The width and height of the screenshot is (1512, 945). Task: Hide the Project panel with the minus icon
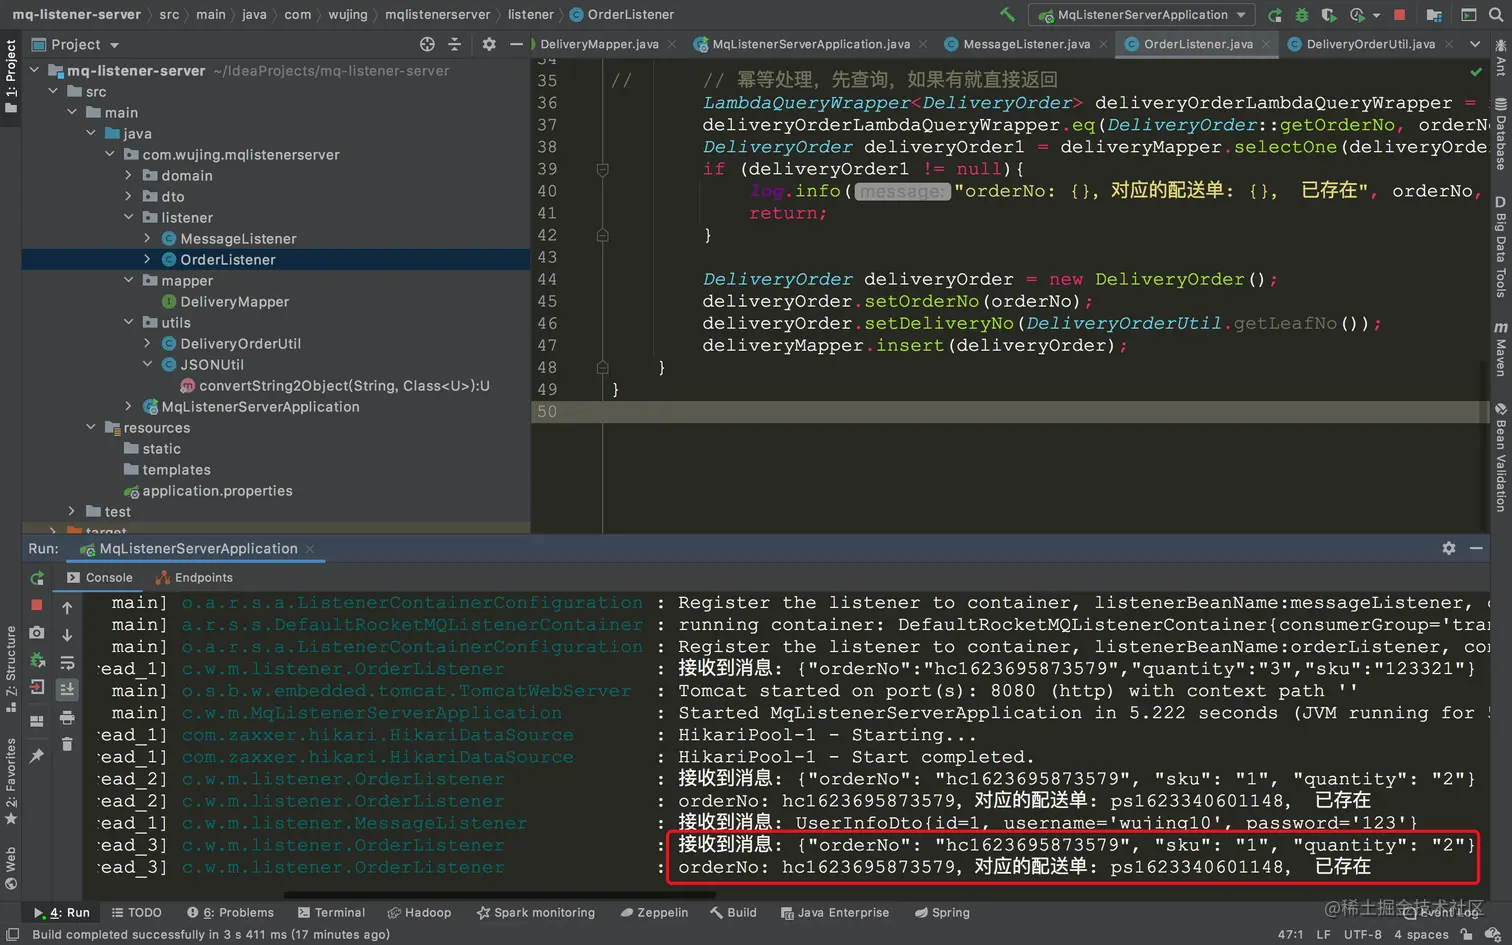pyautogui.click(x=516, y=44)
